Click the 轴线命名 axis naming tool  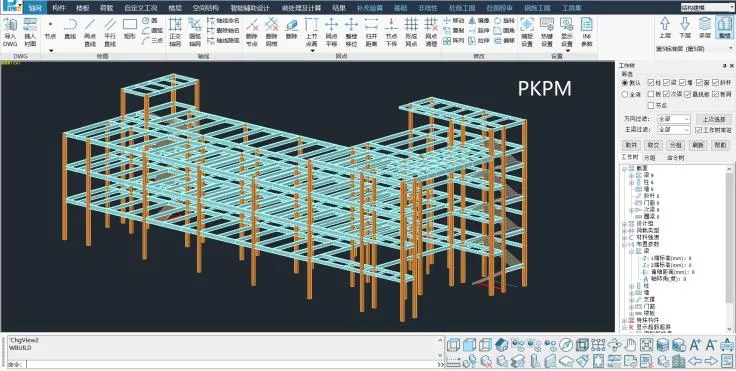pyautogui.click(x=223, y=21)
